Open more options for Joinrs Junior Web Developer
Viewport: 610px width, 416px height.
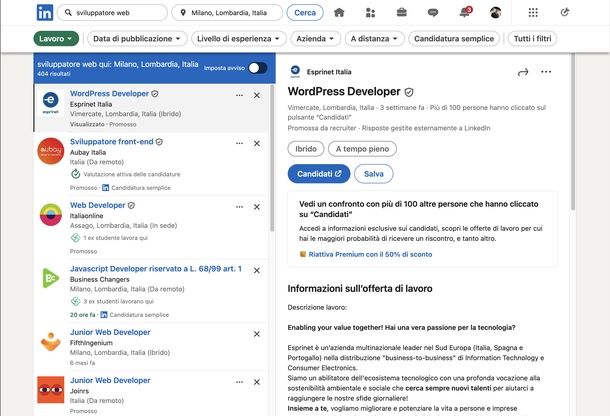[x=239, y=382]
